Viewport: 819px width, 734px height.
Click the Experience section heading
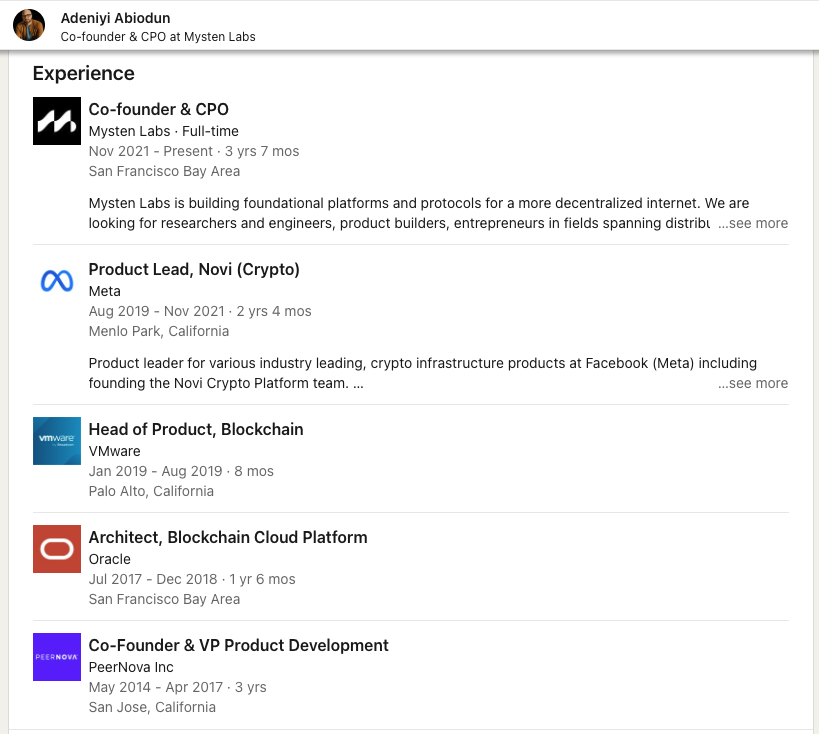[x=84, y=74]
